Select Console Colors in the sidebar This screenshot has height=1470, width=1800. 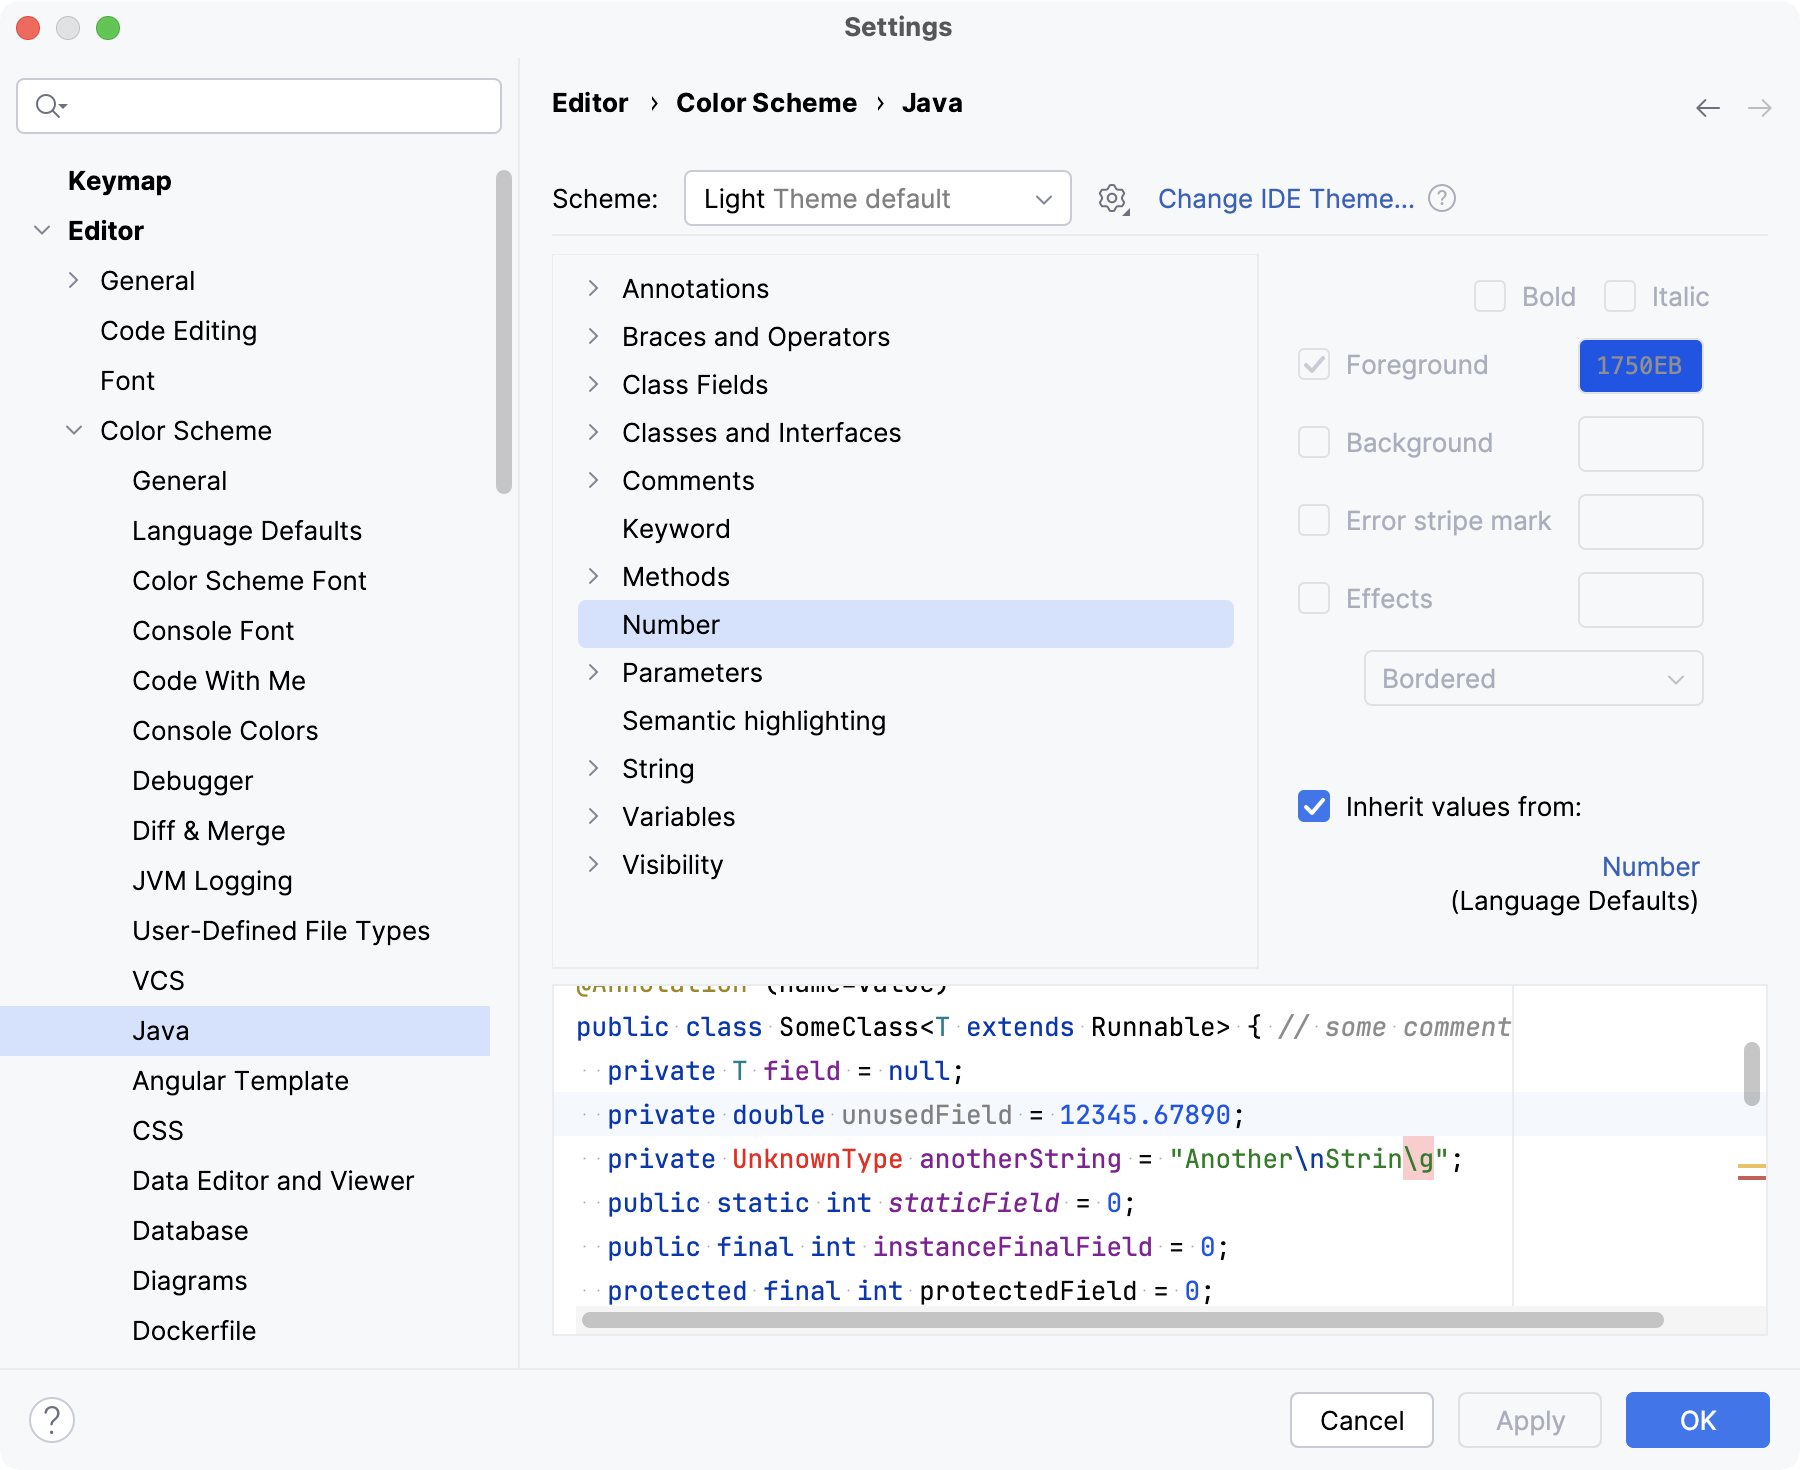click(224, 730)
